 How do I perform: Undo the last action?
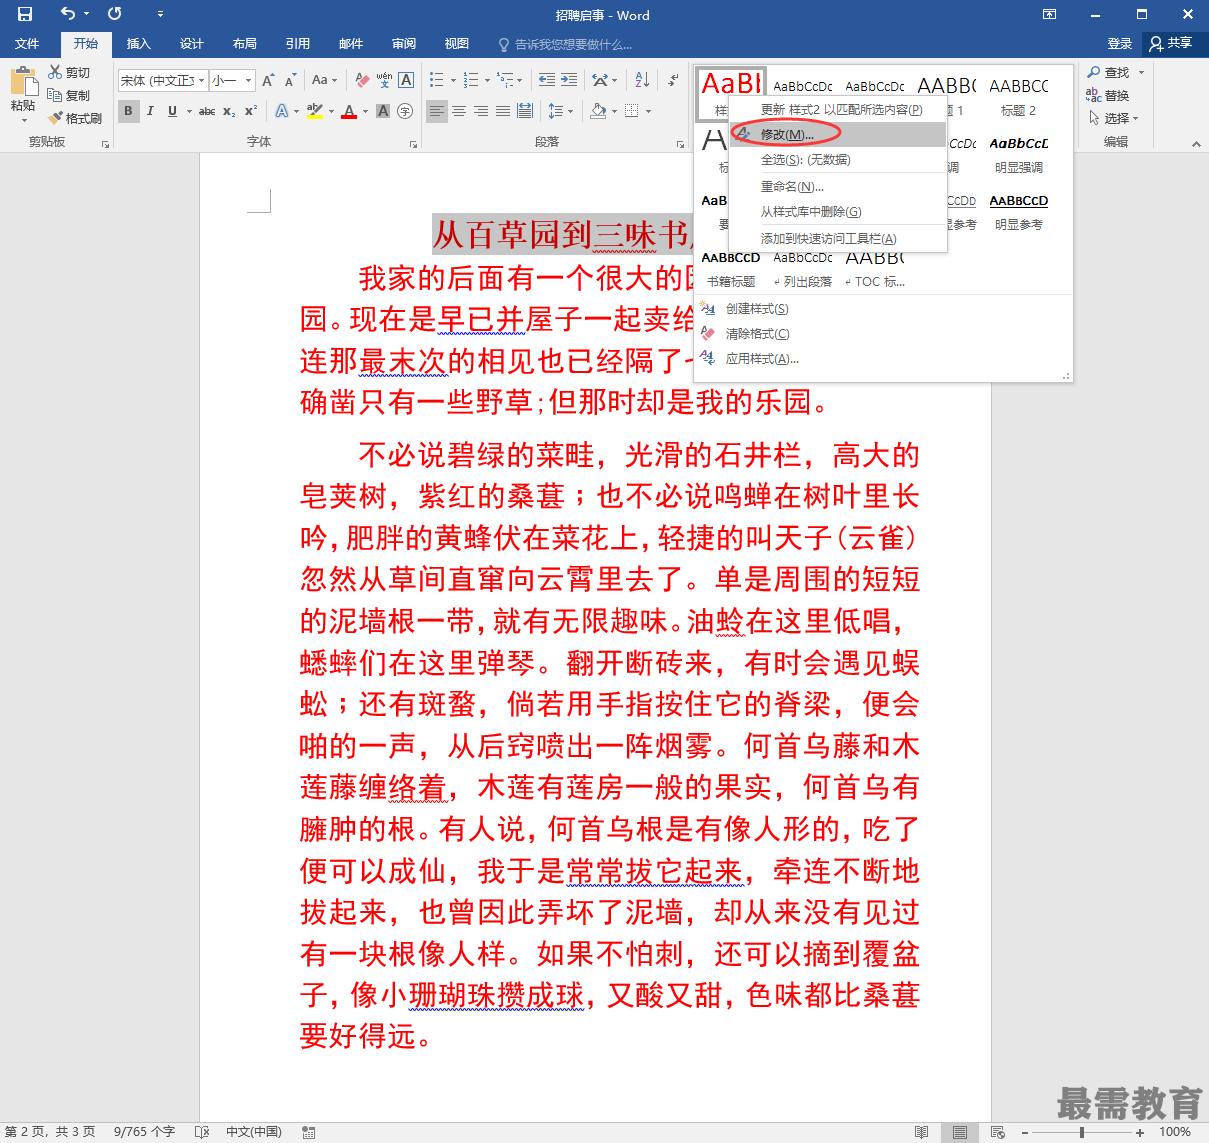click(68, 14)
